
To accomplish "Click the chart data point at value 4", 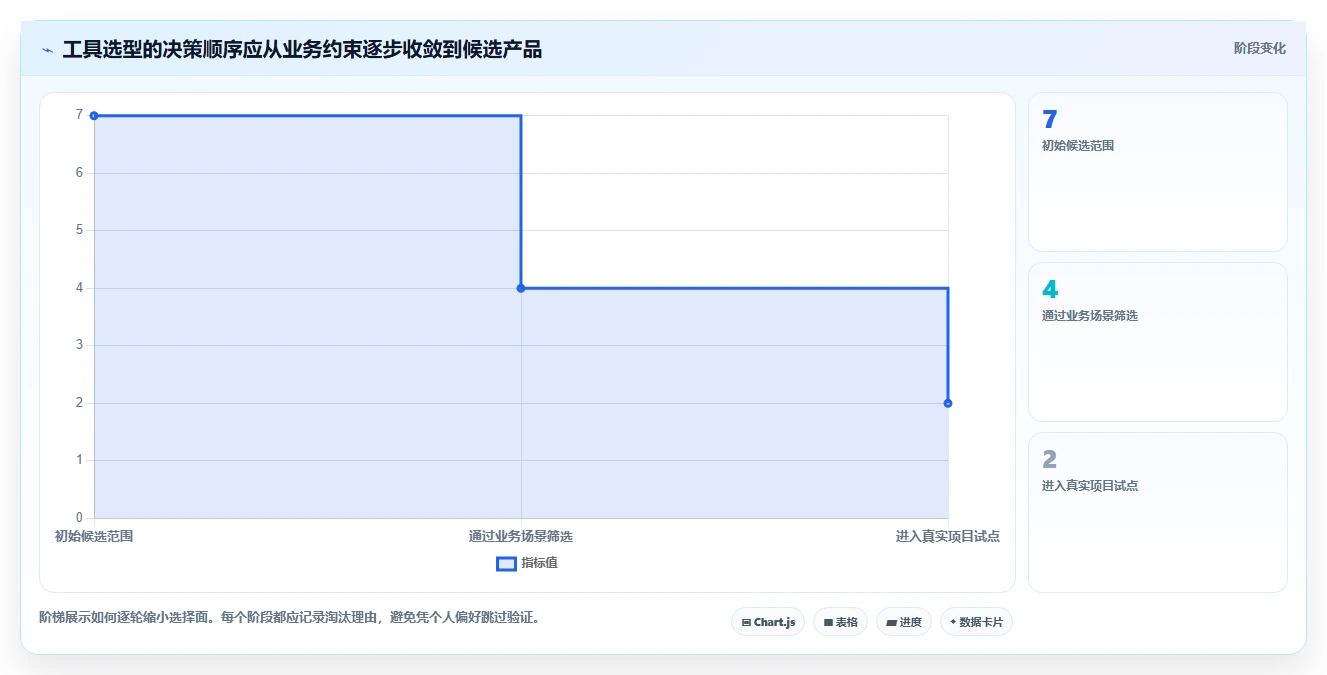I will click(x=521, y=288).
